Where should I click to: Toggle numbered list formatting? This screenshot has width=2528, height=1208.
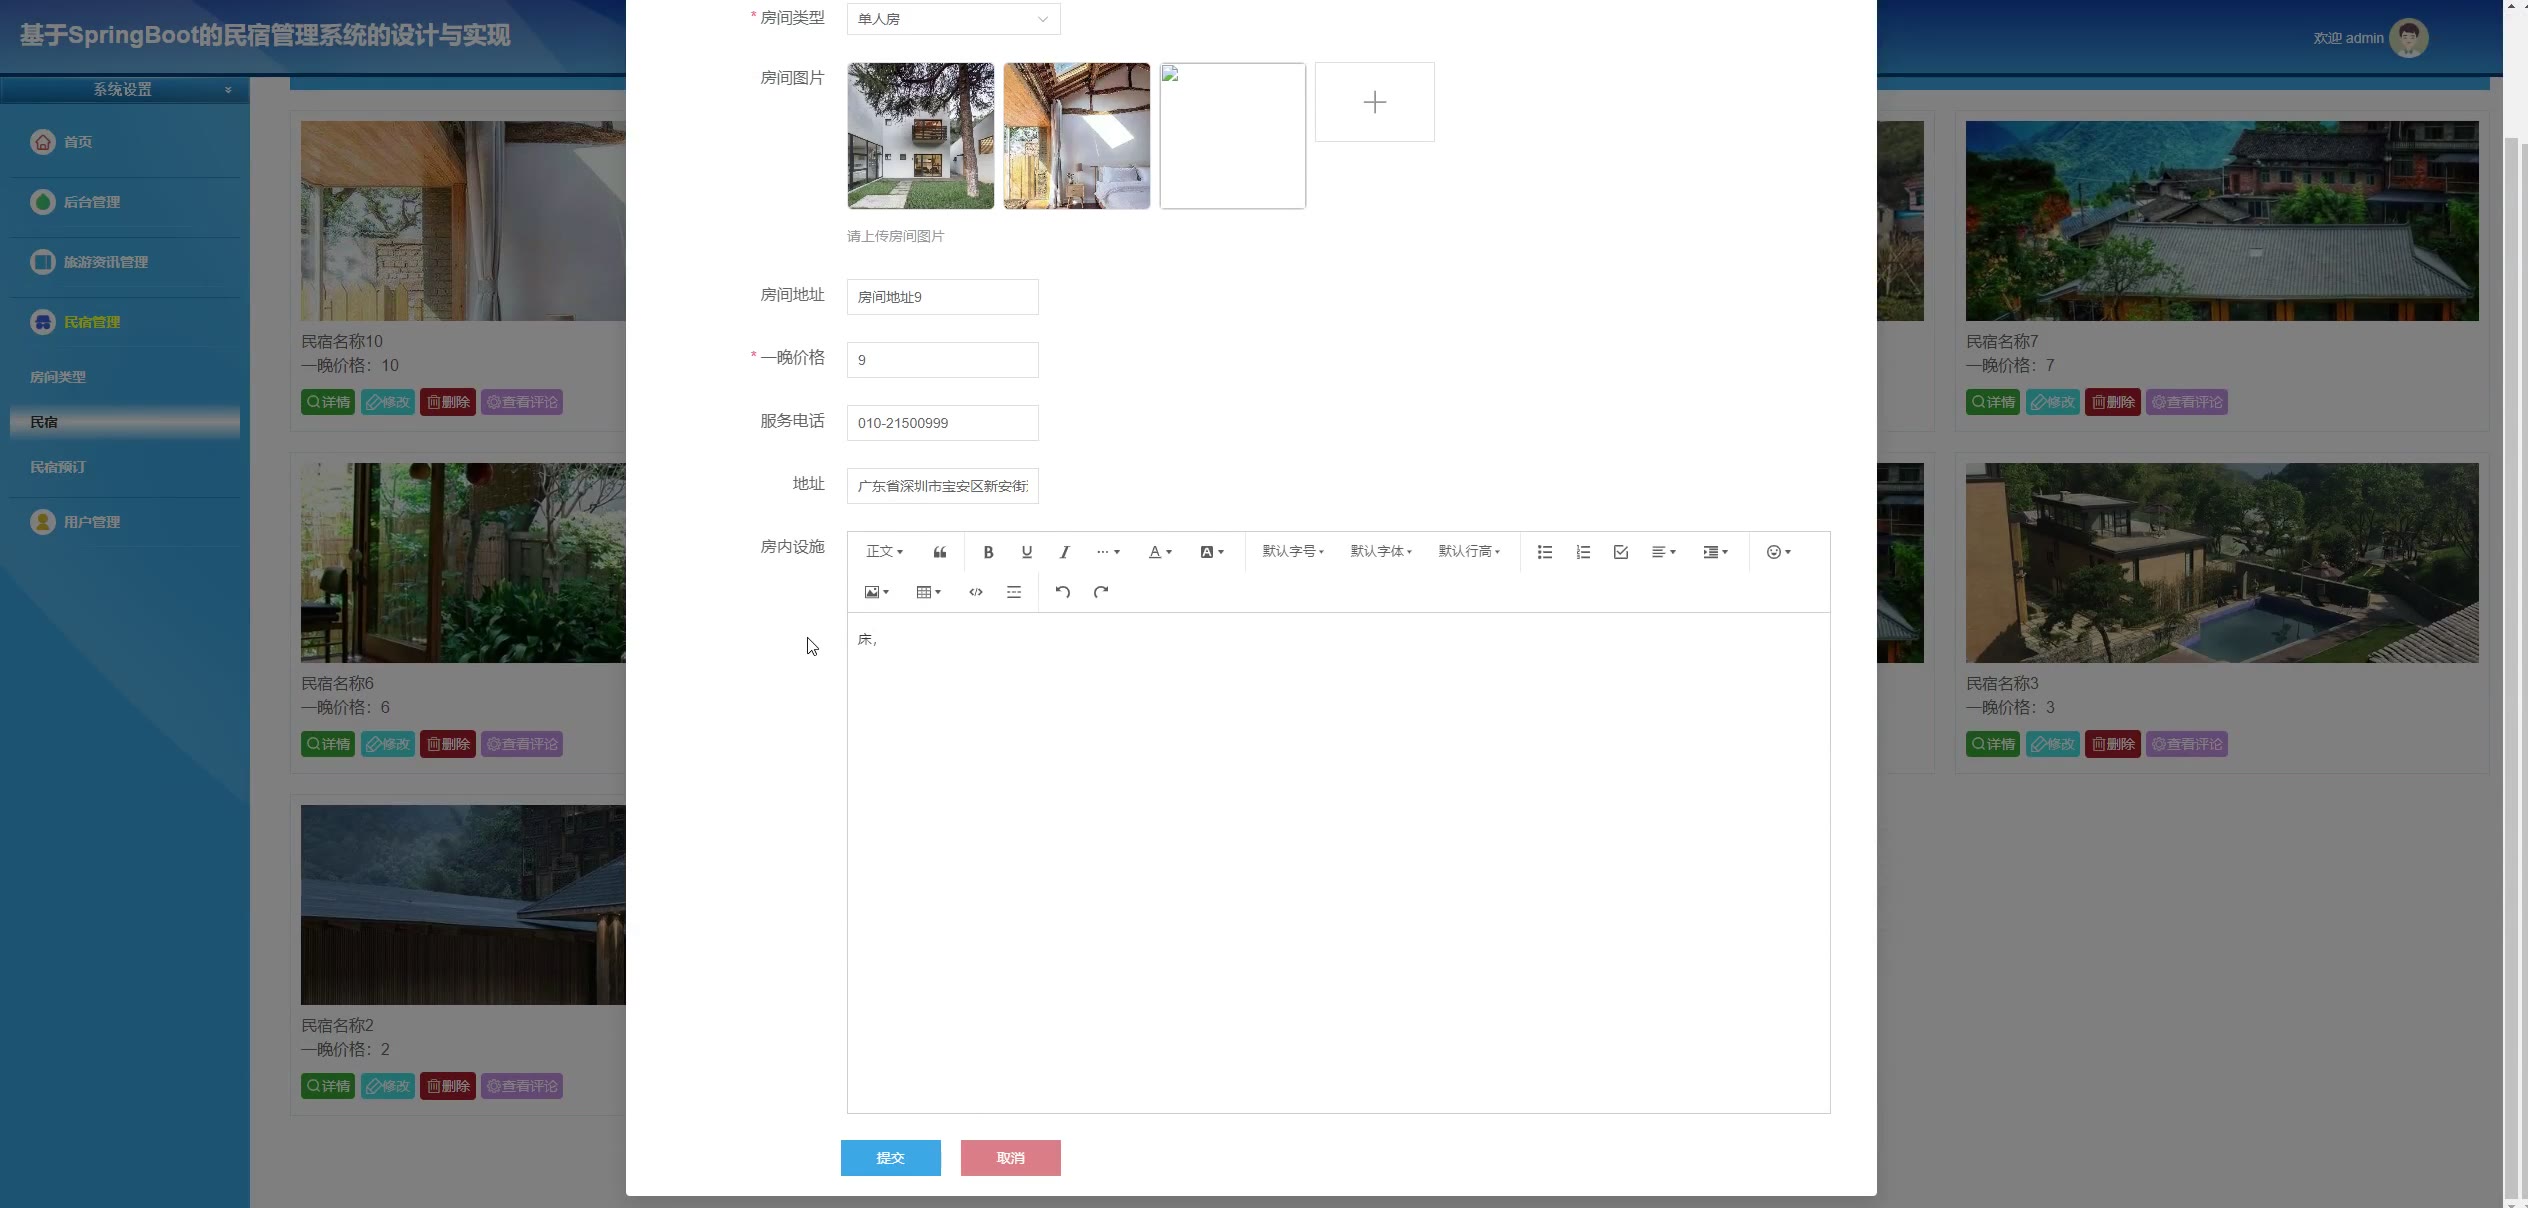(1583, 552)
